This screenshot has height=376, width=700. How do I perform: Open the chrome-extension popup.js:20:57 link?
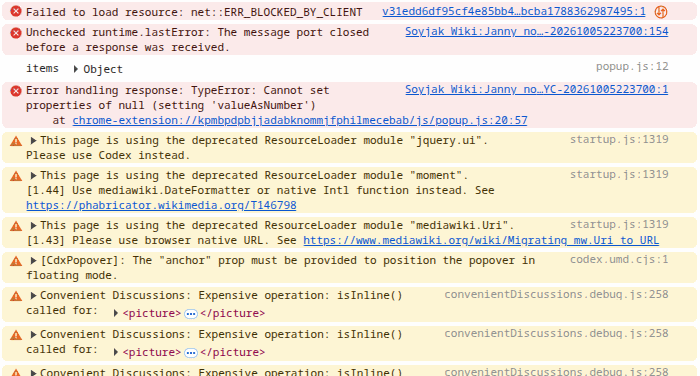coord(300,121)
